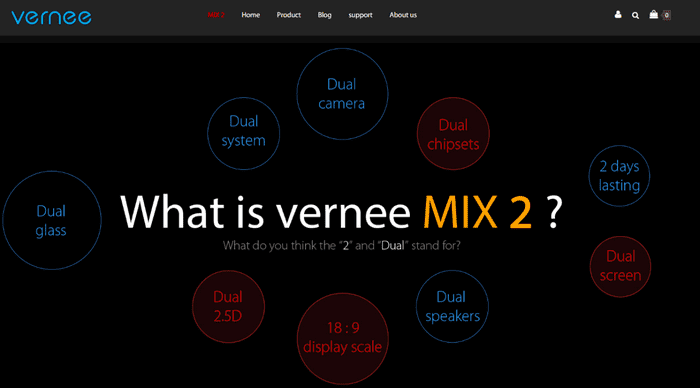Click the cart item count badge
700x388 pixels.
point(667,15)
